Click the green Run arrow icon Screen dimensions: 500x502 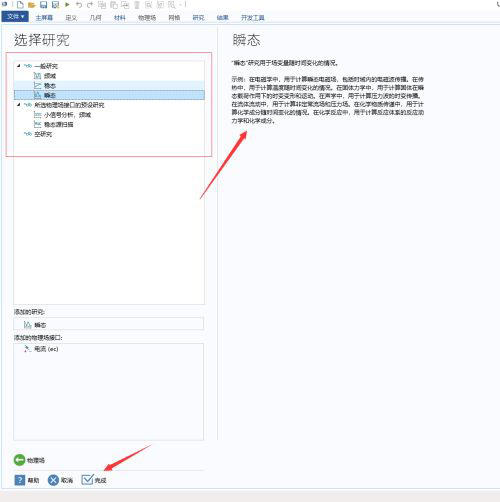click(x=67, y=5)
